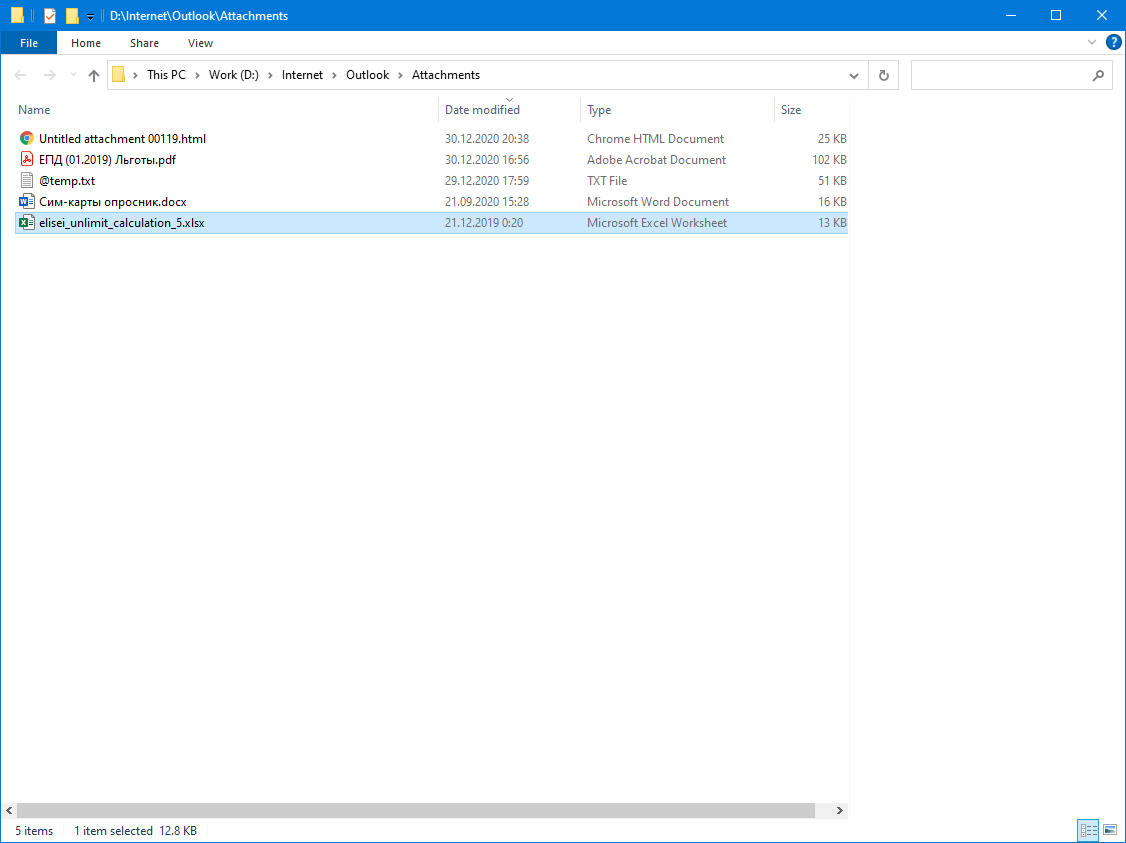Switch to the details view layout
The width and height of the screenshot is (1126, 843).
pyautogui.click(x=1088, y=831)
